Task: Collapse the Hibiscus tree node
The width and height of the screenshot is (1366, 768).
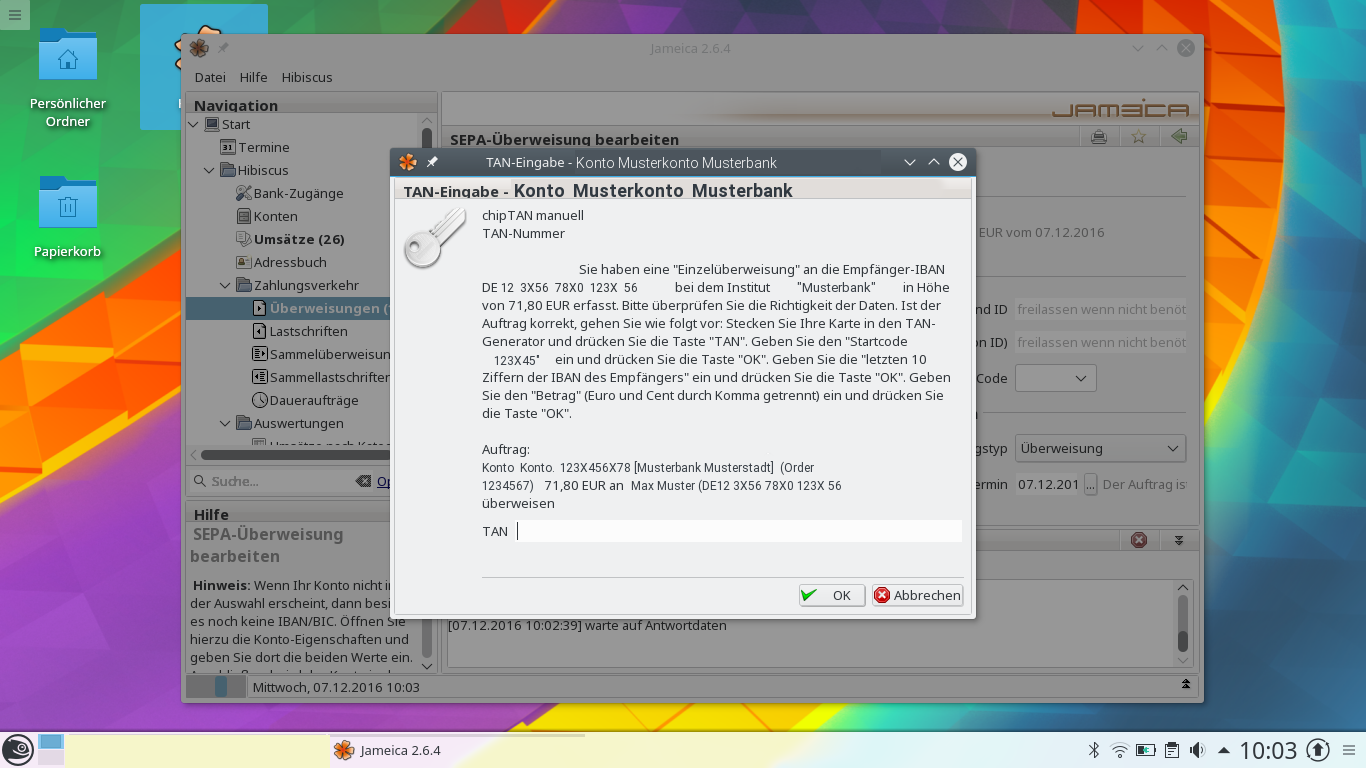Action: (x=210, y=170)
